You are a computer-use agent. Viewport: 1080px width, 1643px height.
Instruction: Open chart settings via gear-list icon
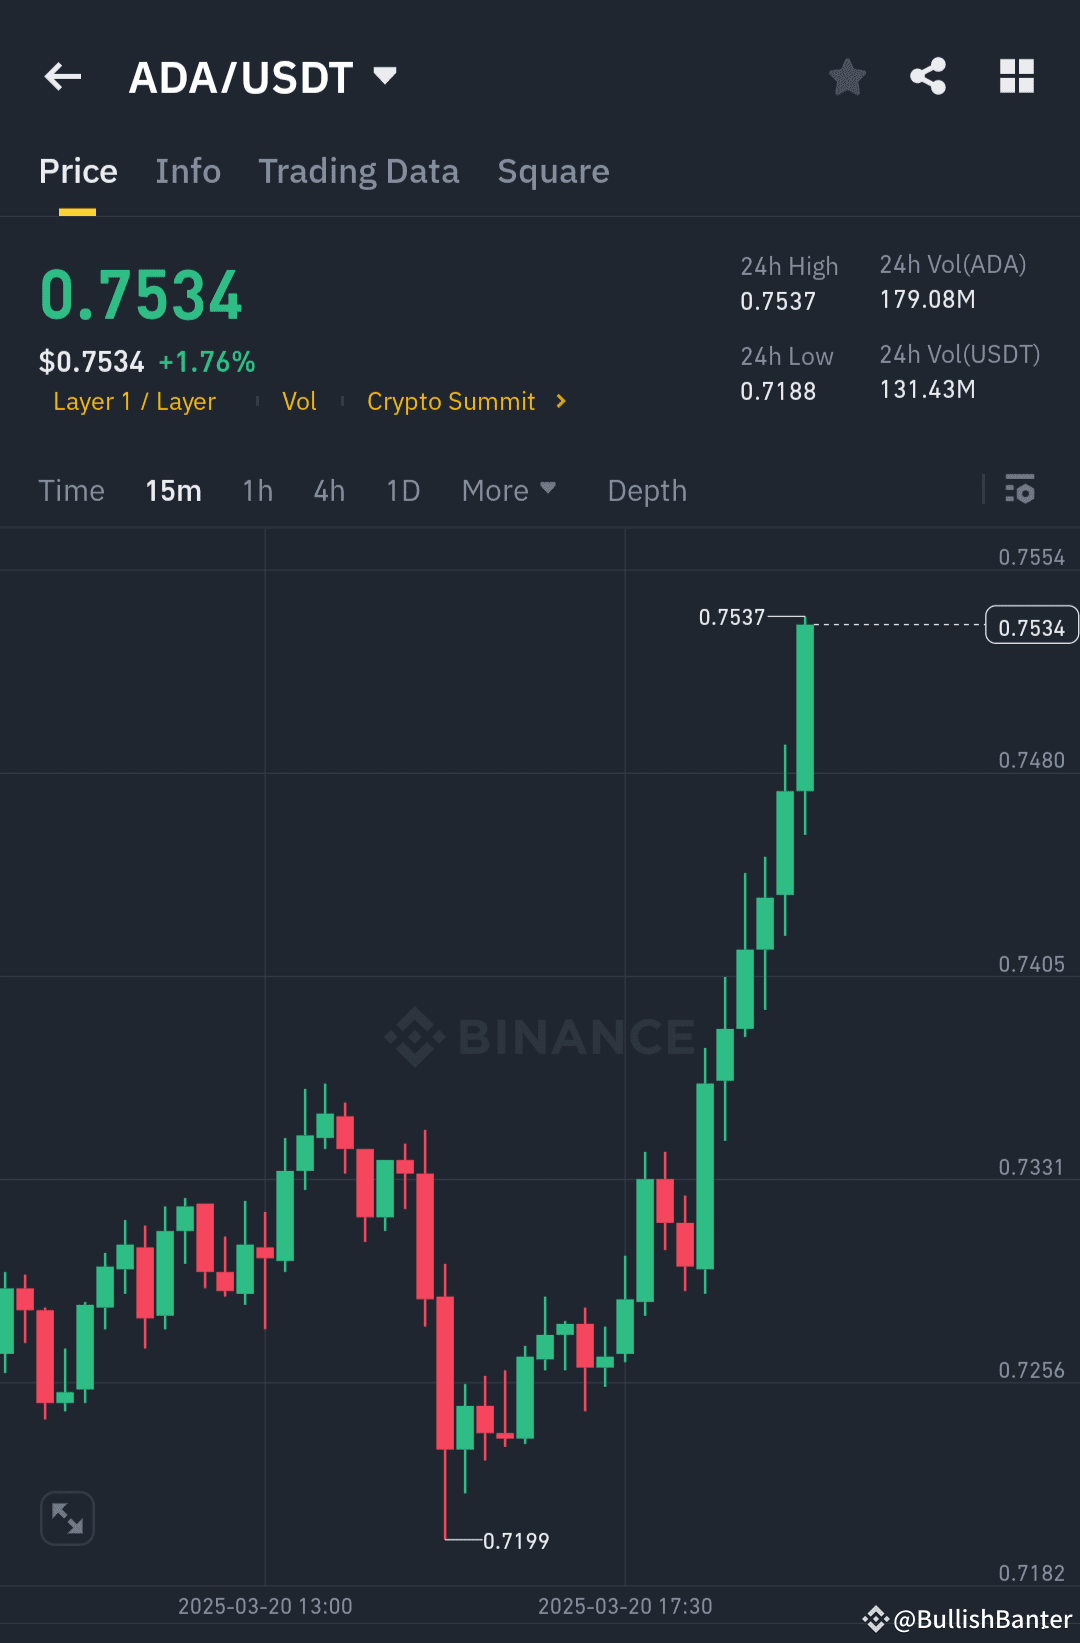pos(1019,490)
